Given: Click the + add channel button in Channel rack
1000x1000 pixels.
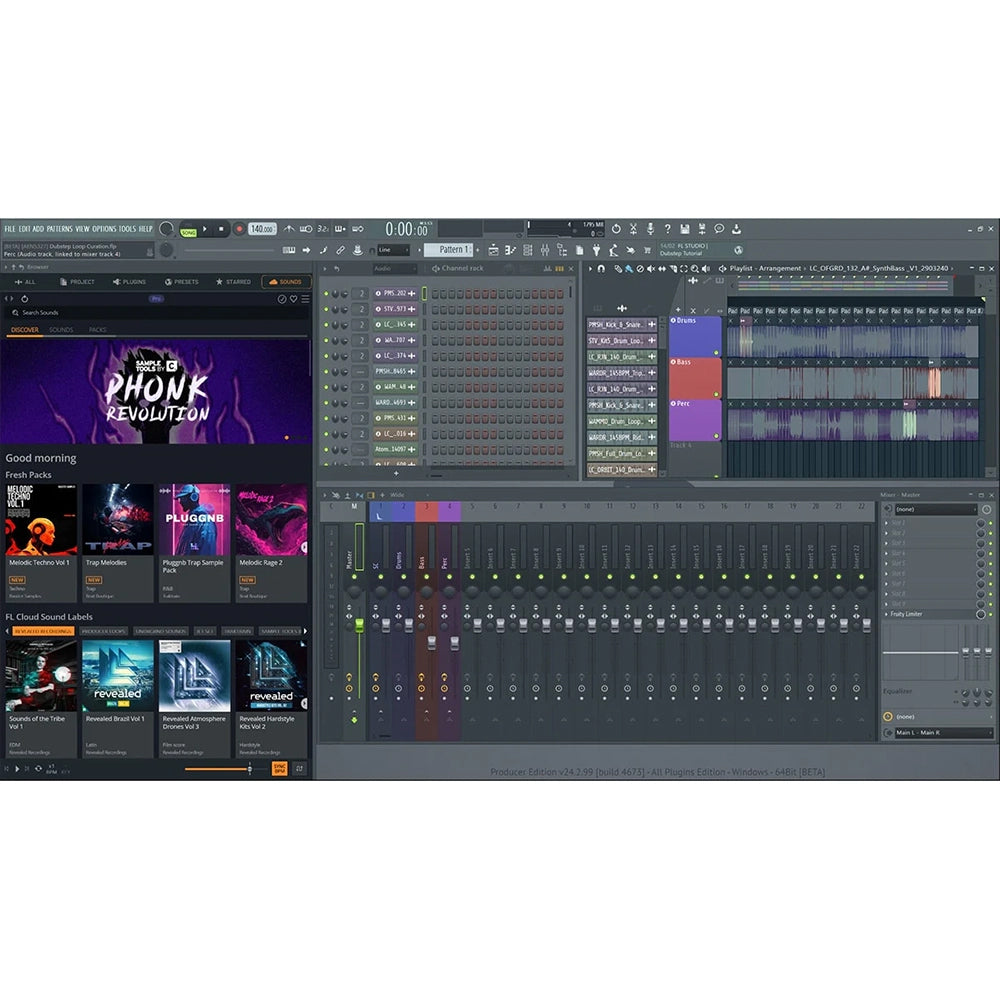Looking at the screenshot, I should coord(396,474).
